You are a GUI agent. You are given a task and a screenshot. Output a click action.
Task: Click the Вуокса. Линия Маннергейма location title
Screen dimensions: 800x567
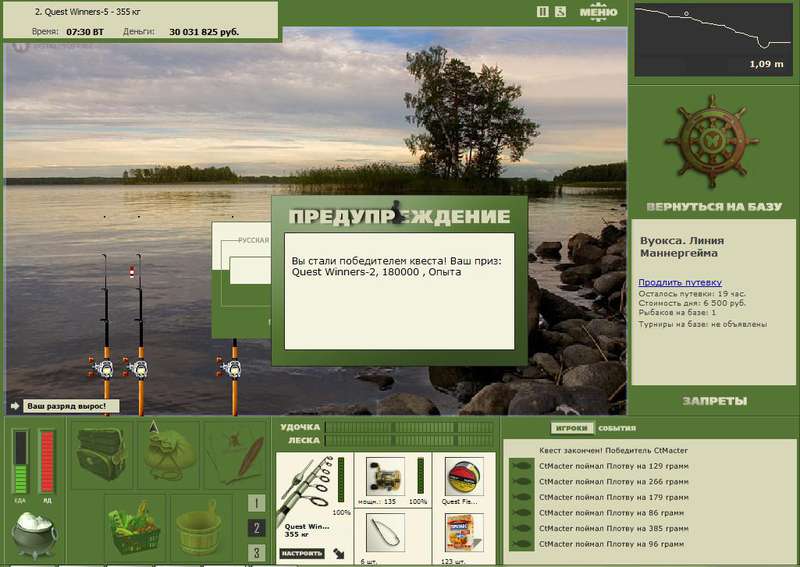coord(682,247)
